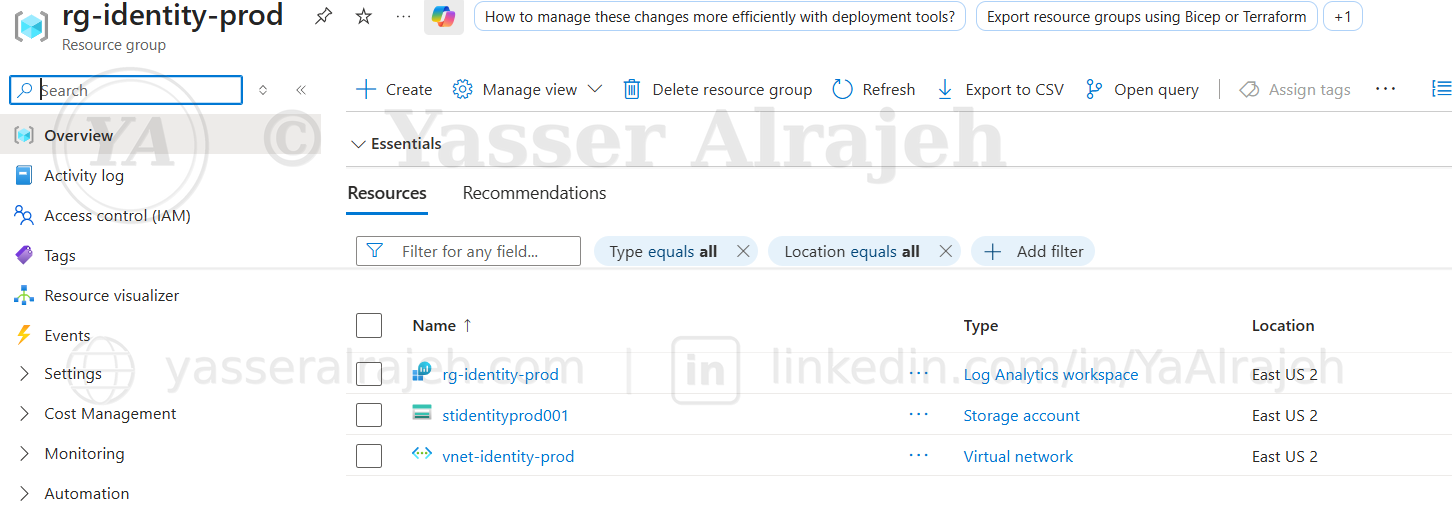Viewport: 1452px width, 522px height.
Task: Open the Manage view dropdown
Action: click(527, 89)
